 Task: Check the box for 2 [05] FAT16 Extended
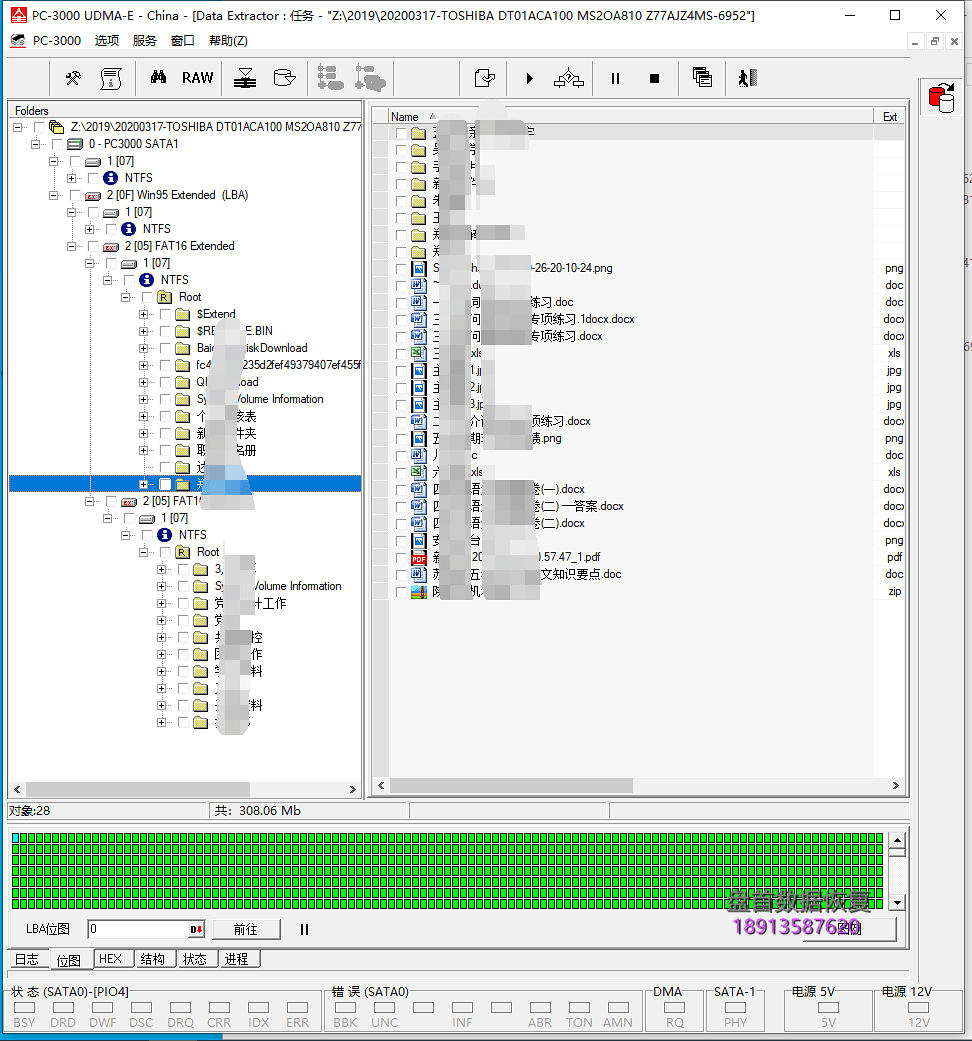click(x=93, y=246)
